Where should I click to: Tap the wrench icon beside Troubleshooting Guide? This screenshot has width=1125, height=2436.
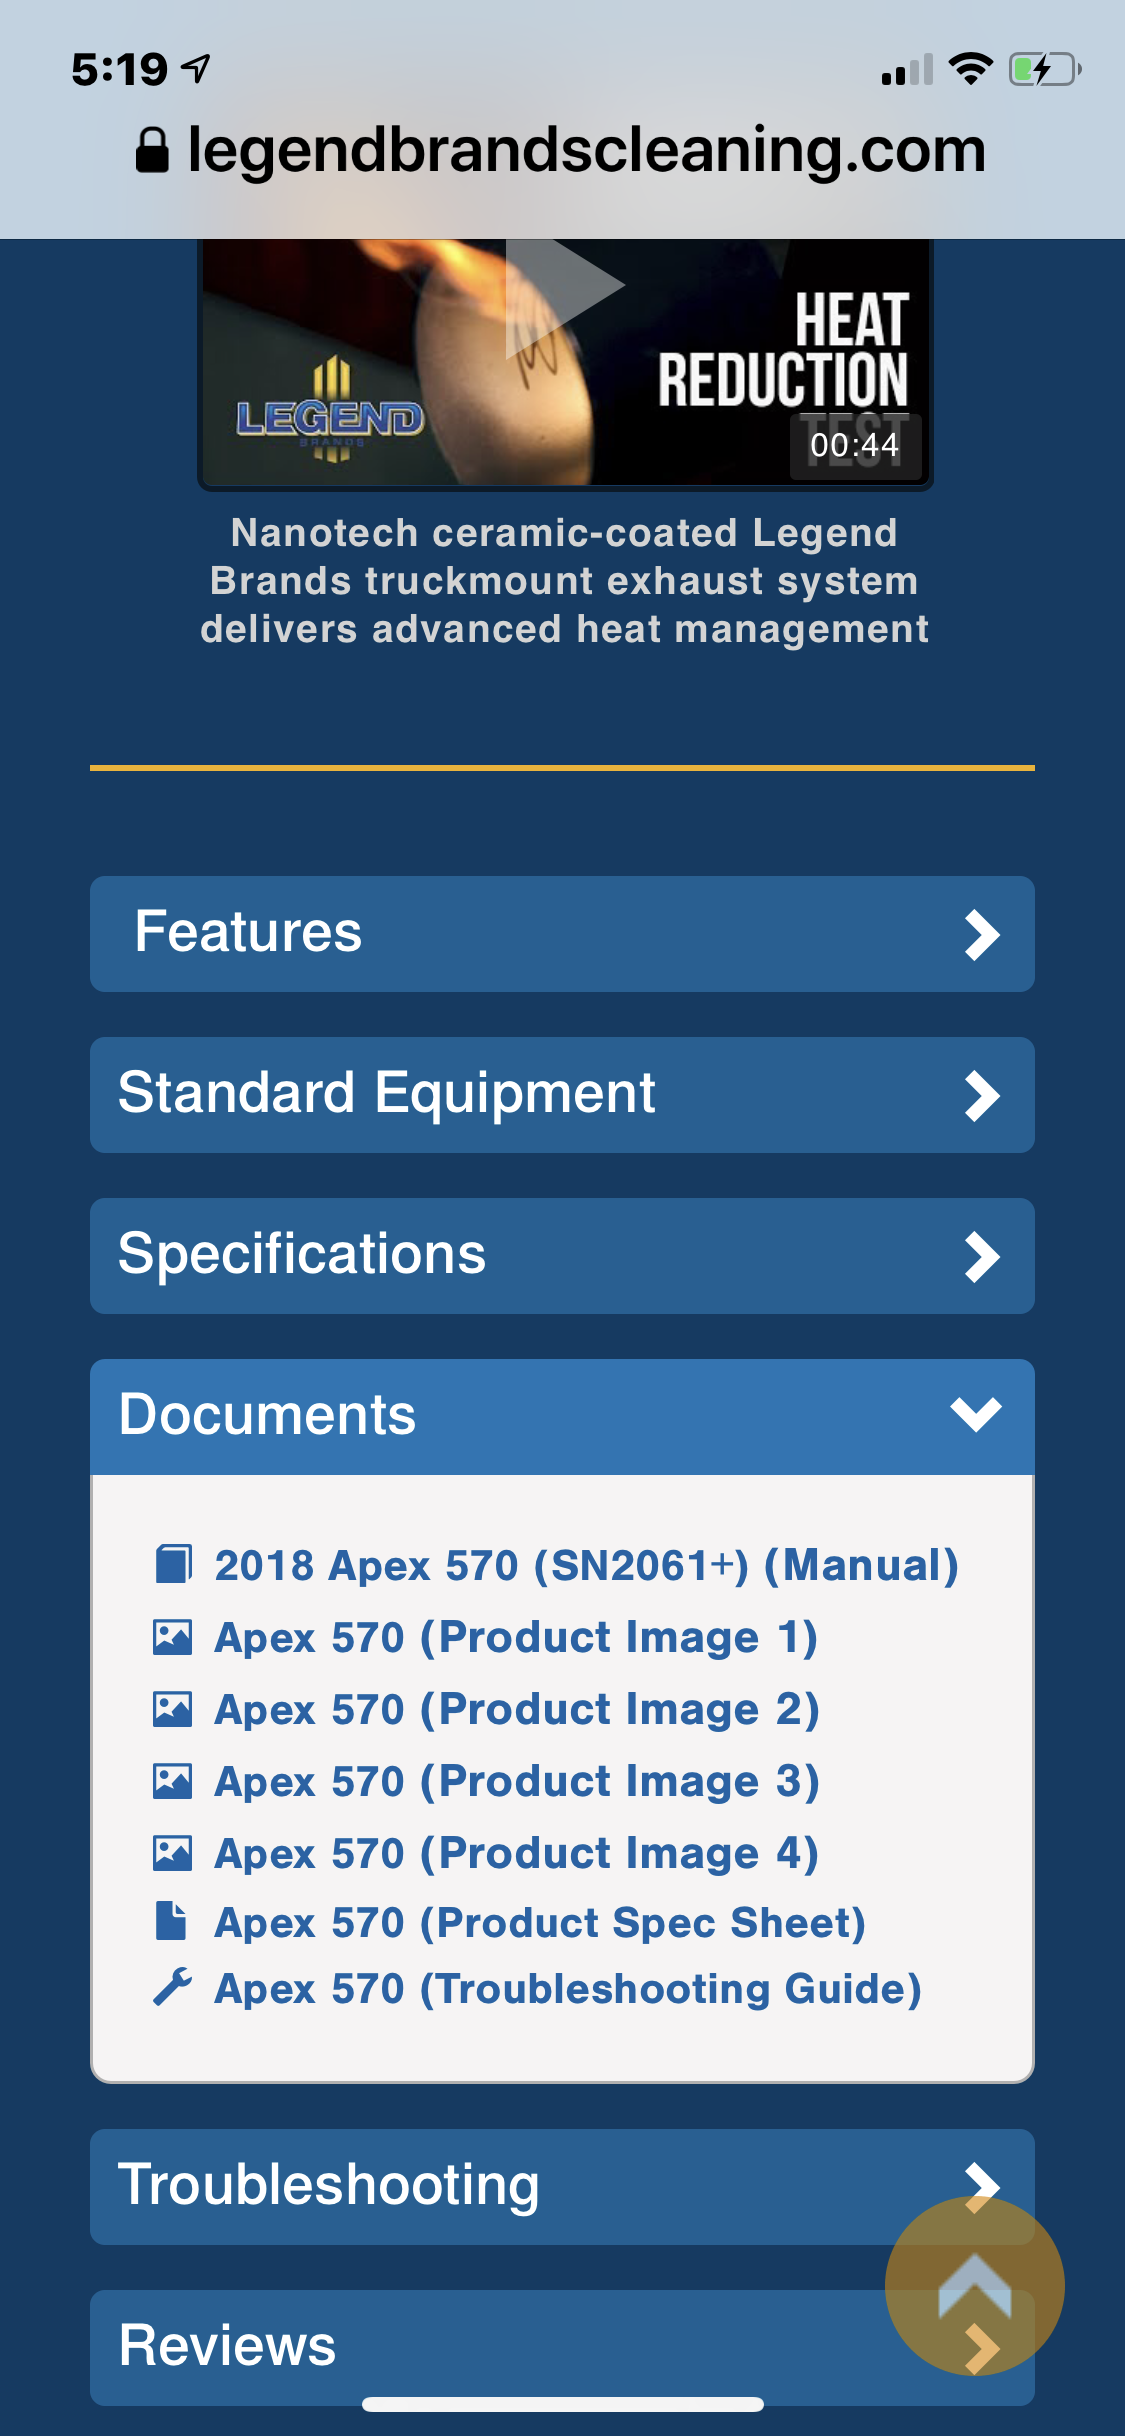pyautogui.click(x=172, y=1987)
